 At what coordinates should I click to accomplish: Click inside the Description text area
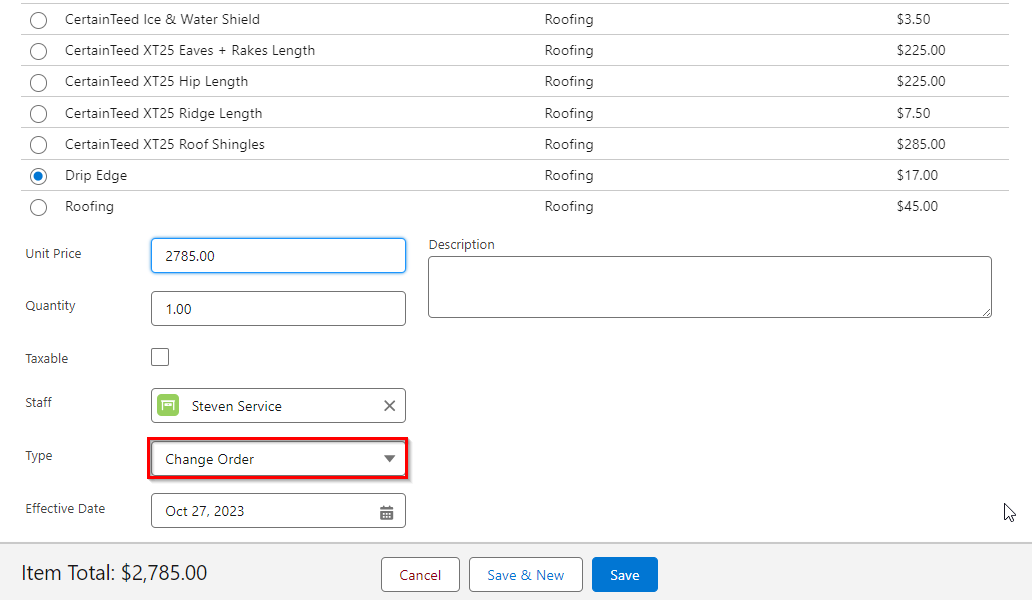click(710, 287)
